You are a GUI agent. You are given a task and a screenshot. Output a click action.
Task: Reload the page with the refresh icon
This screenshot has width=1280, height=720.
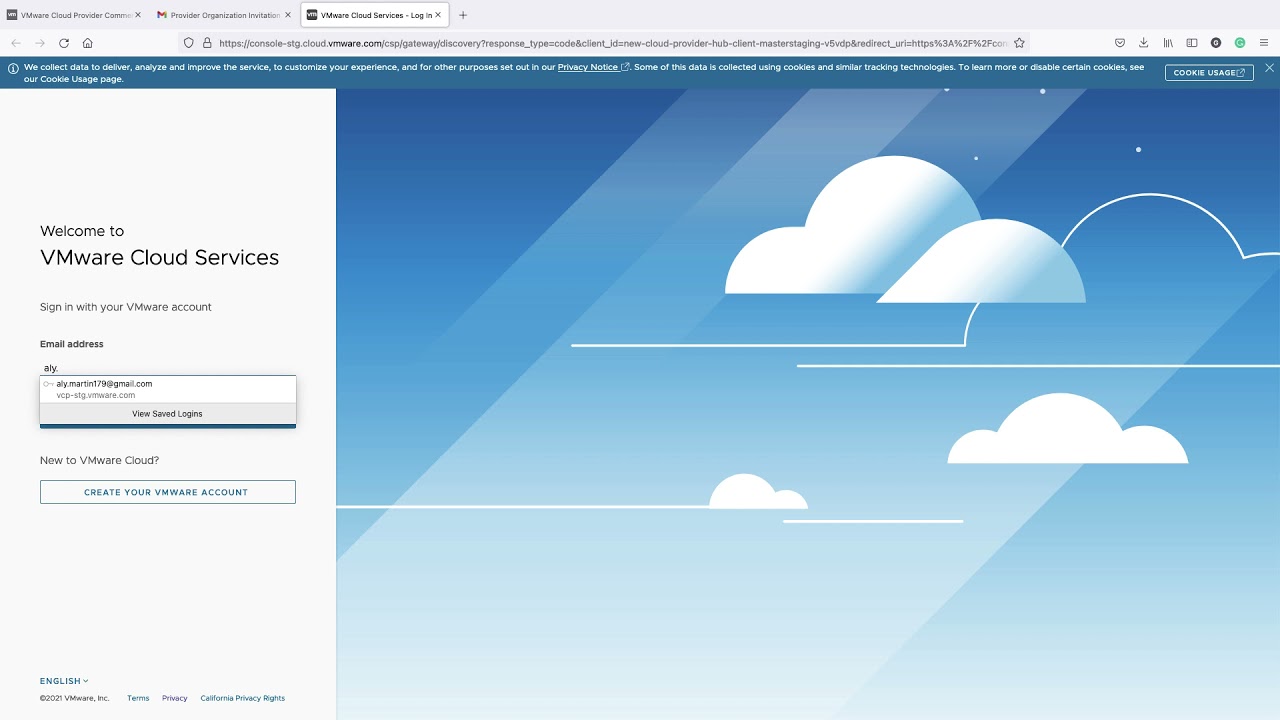point(63,43)
